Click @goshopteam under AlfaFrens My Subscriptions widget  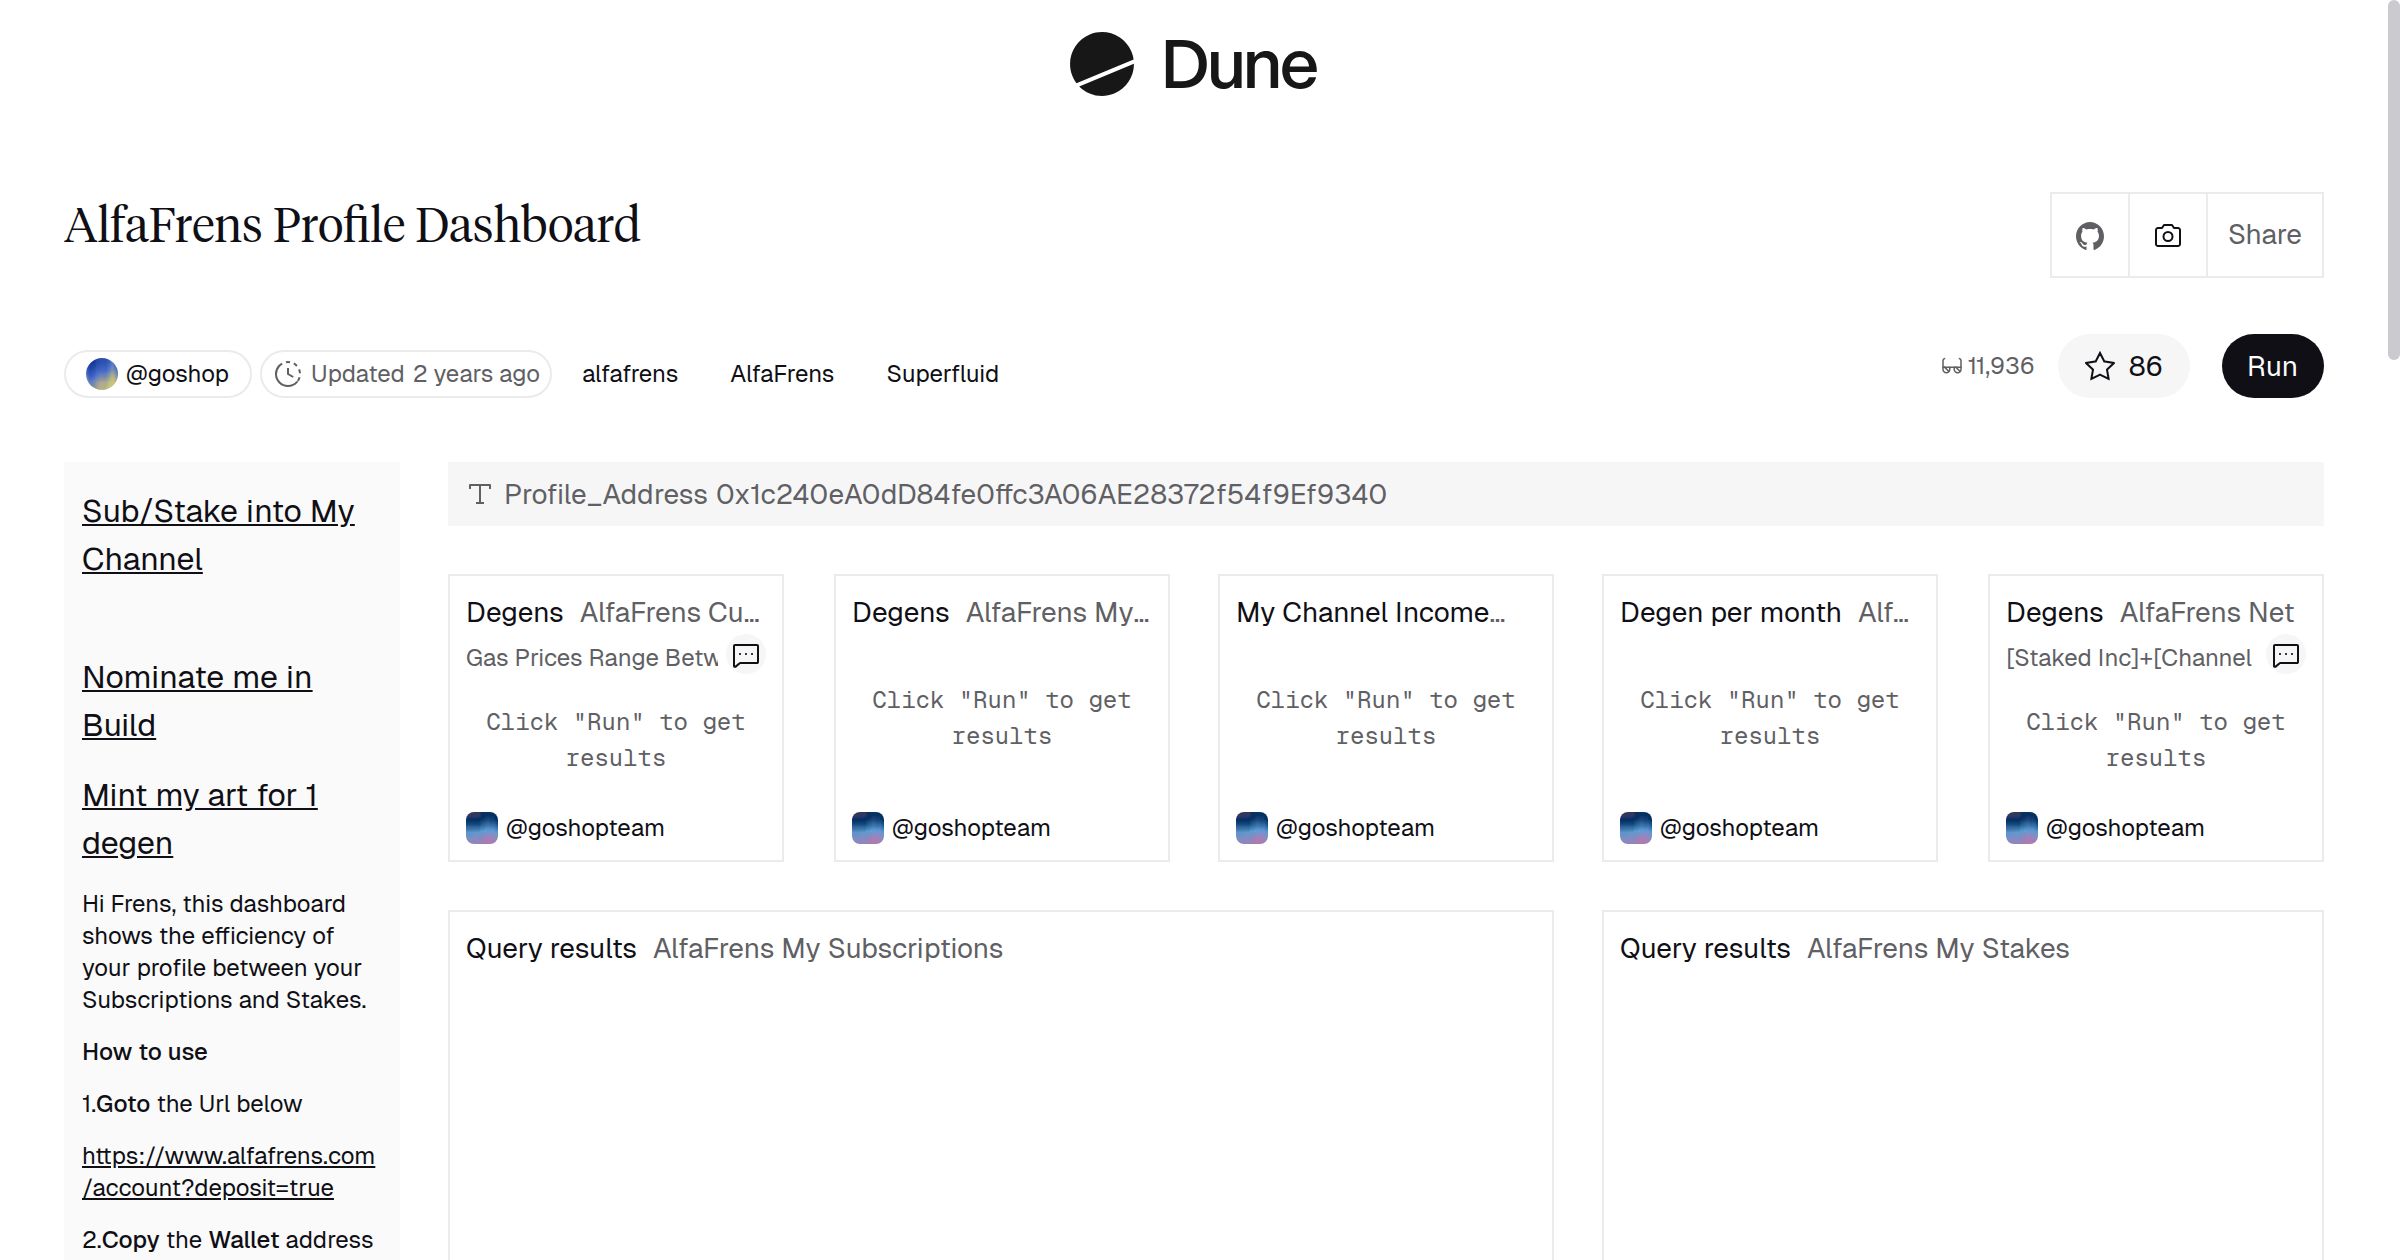(x=971, y=827)
